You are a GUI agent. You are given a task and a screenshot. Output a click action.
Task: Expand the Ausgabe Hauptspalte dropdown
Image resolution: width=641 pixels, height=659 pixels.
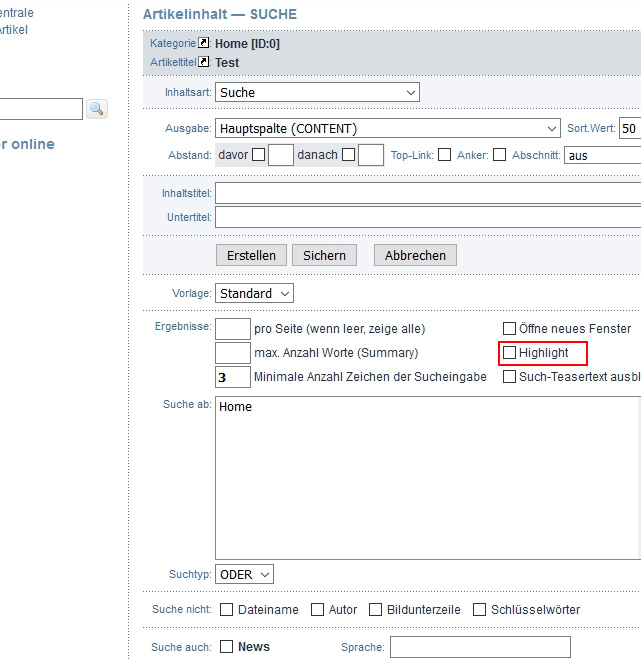tap(388, 129)
